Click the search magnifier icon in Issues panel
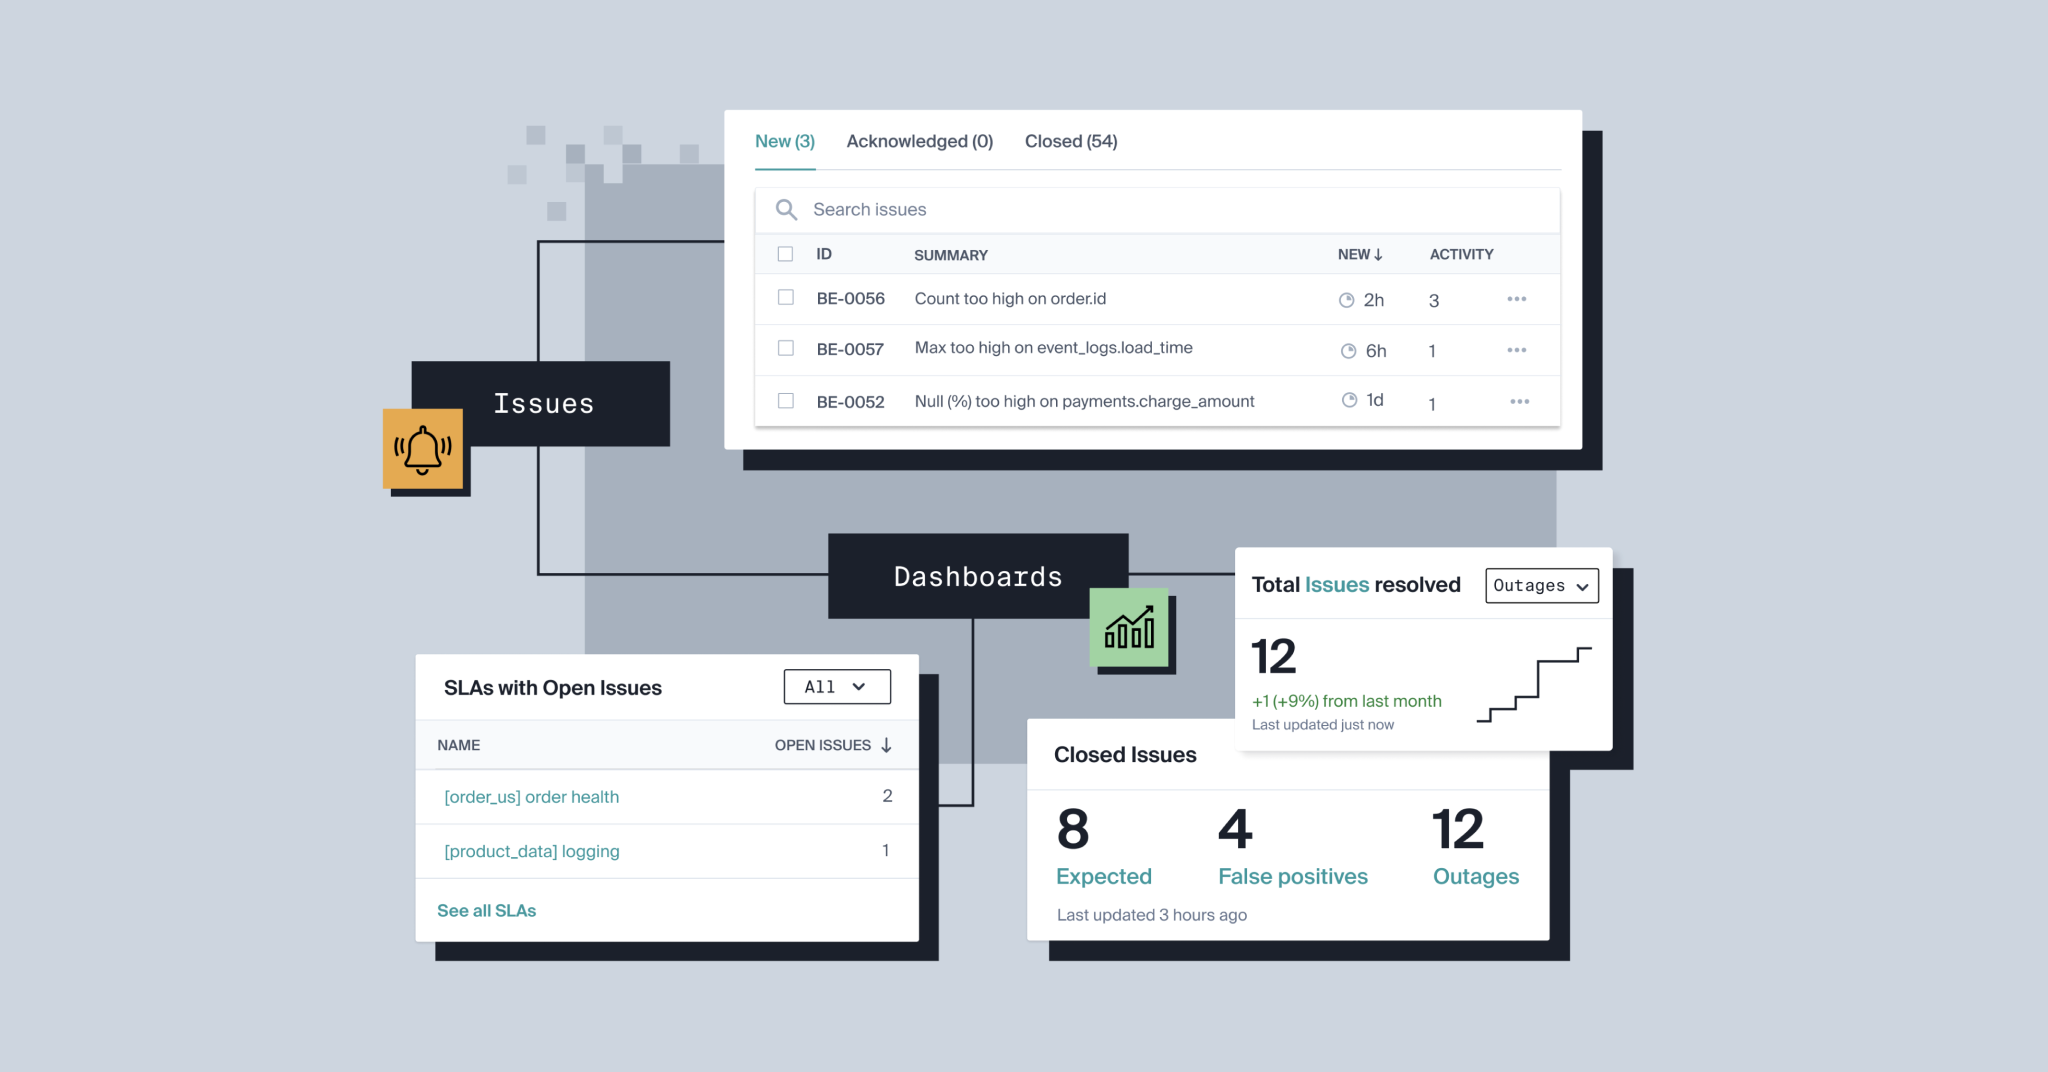The height and width of the screenshot is (1072, 2048). click(786, 209)
